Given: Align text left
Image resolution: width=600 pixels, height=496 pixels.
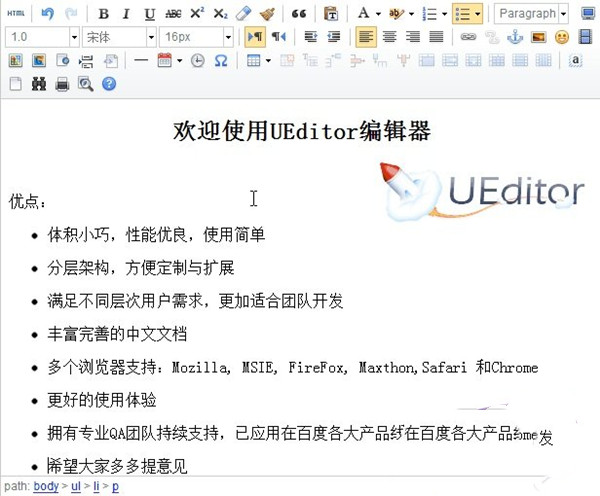Looking at the screenshot, I should pyautogui.click(x=366, y=37).
